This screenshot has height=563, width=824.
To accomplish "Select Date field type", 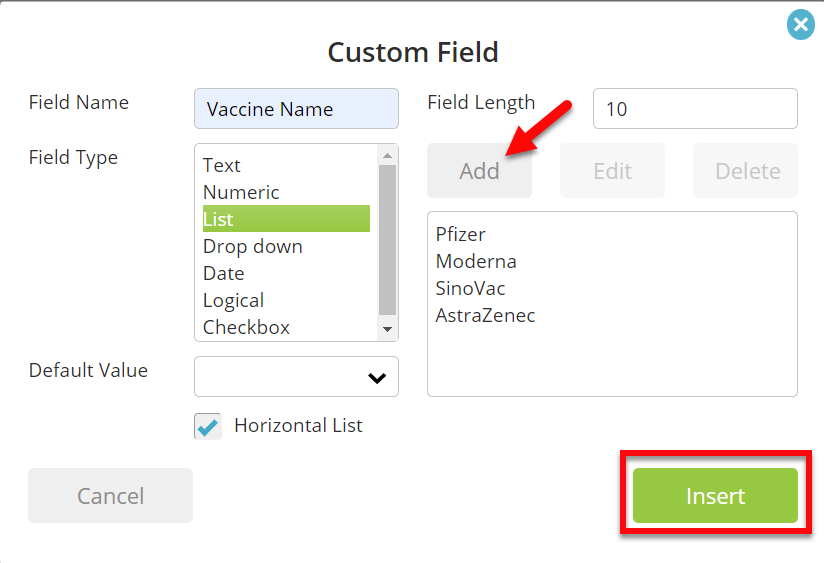I will (x=286, y=273).
